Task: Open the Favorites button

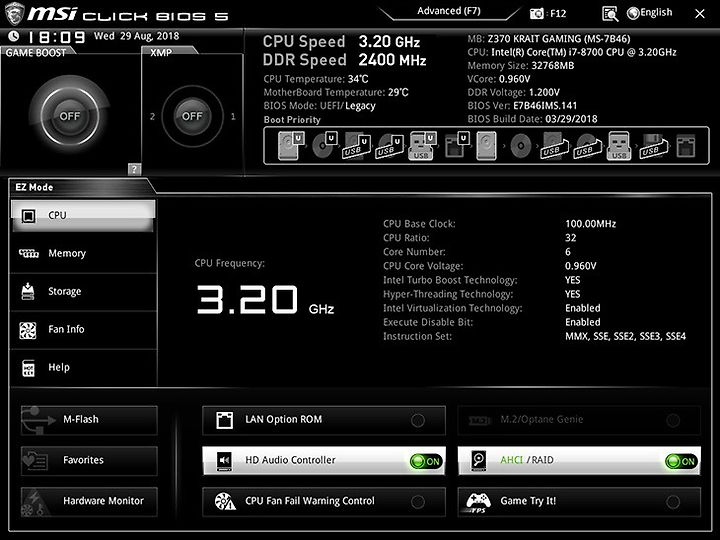Action: click(89, 461)
